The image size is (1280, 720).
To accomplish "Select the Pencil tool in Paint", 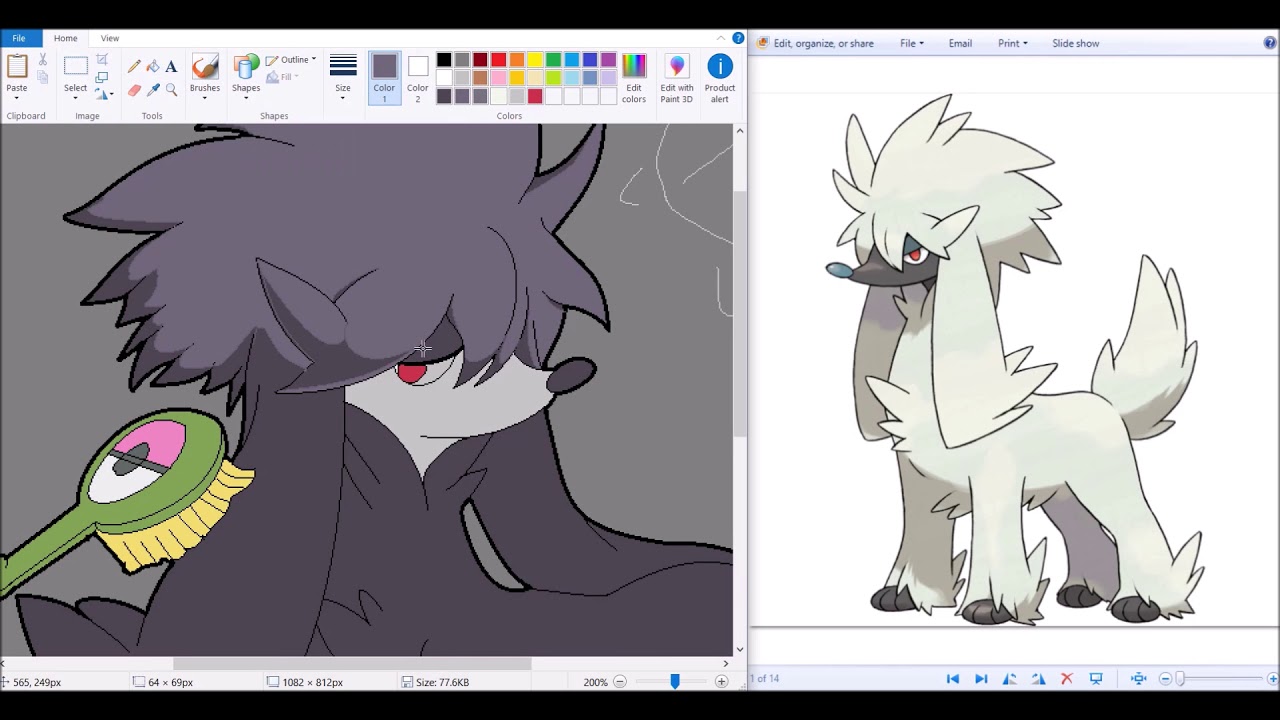I will point(134,67).
